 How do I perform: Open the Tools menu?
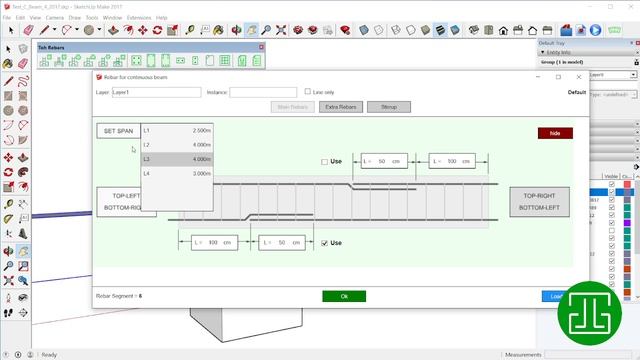(x=92, y=18)
